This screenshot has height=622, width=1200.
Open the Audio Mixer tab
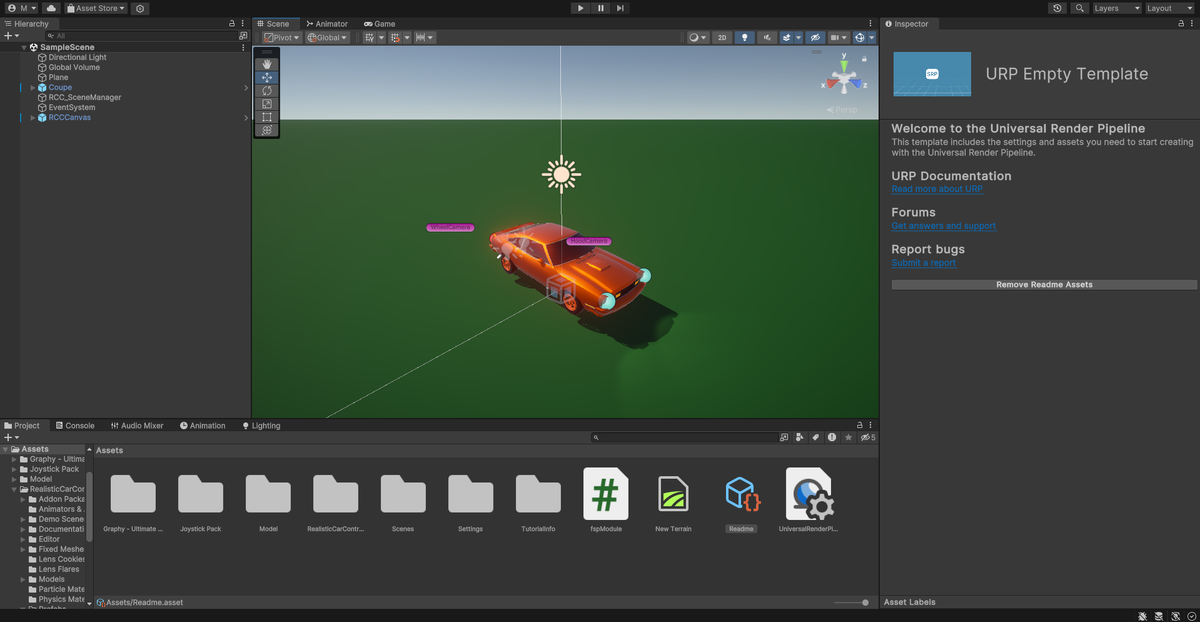point(136,426)
